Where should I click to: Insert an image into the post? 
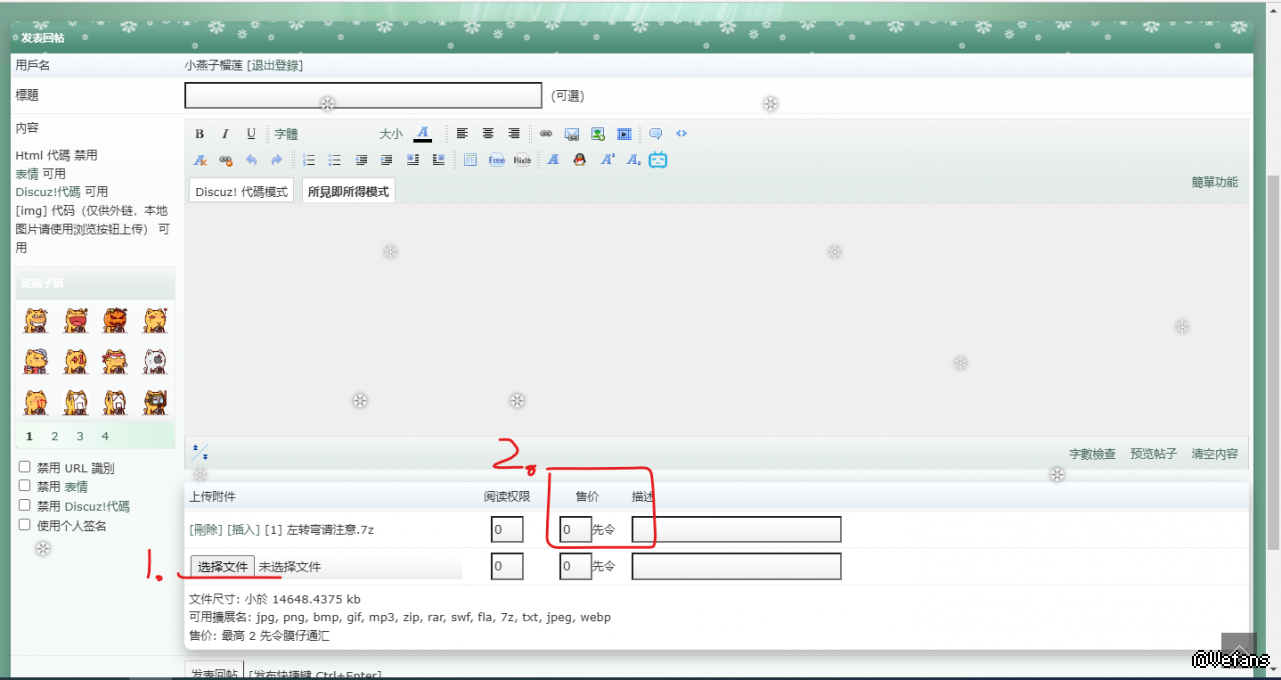598,134
